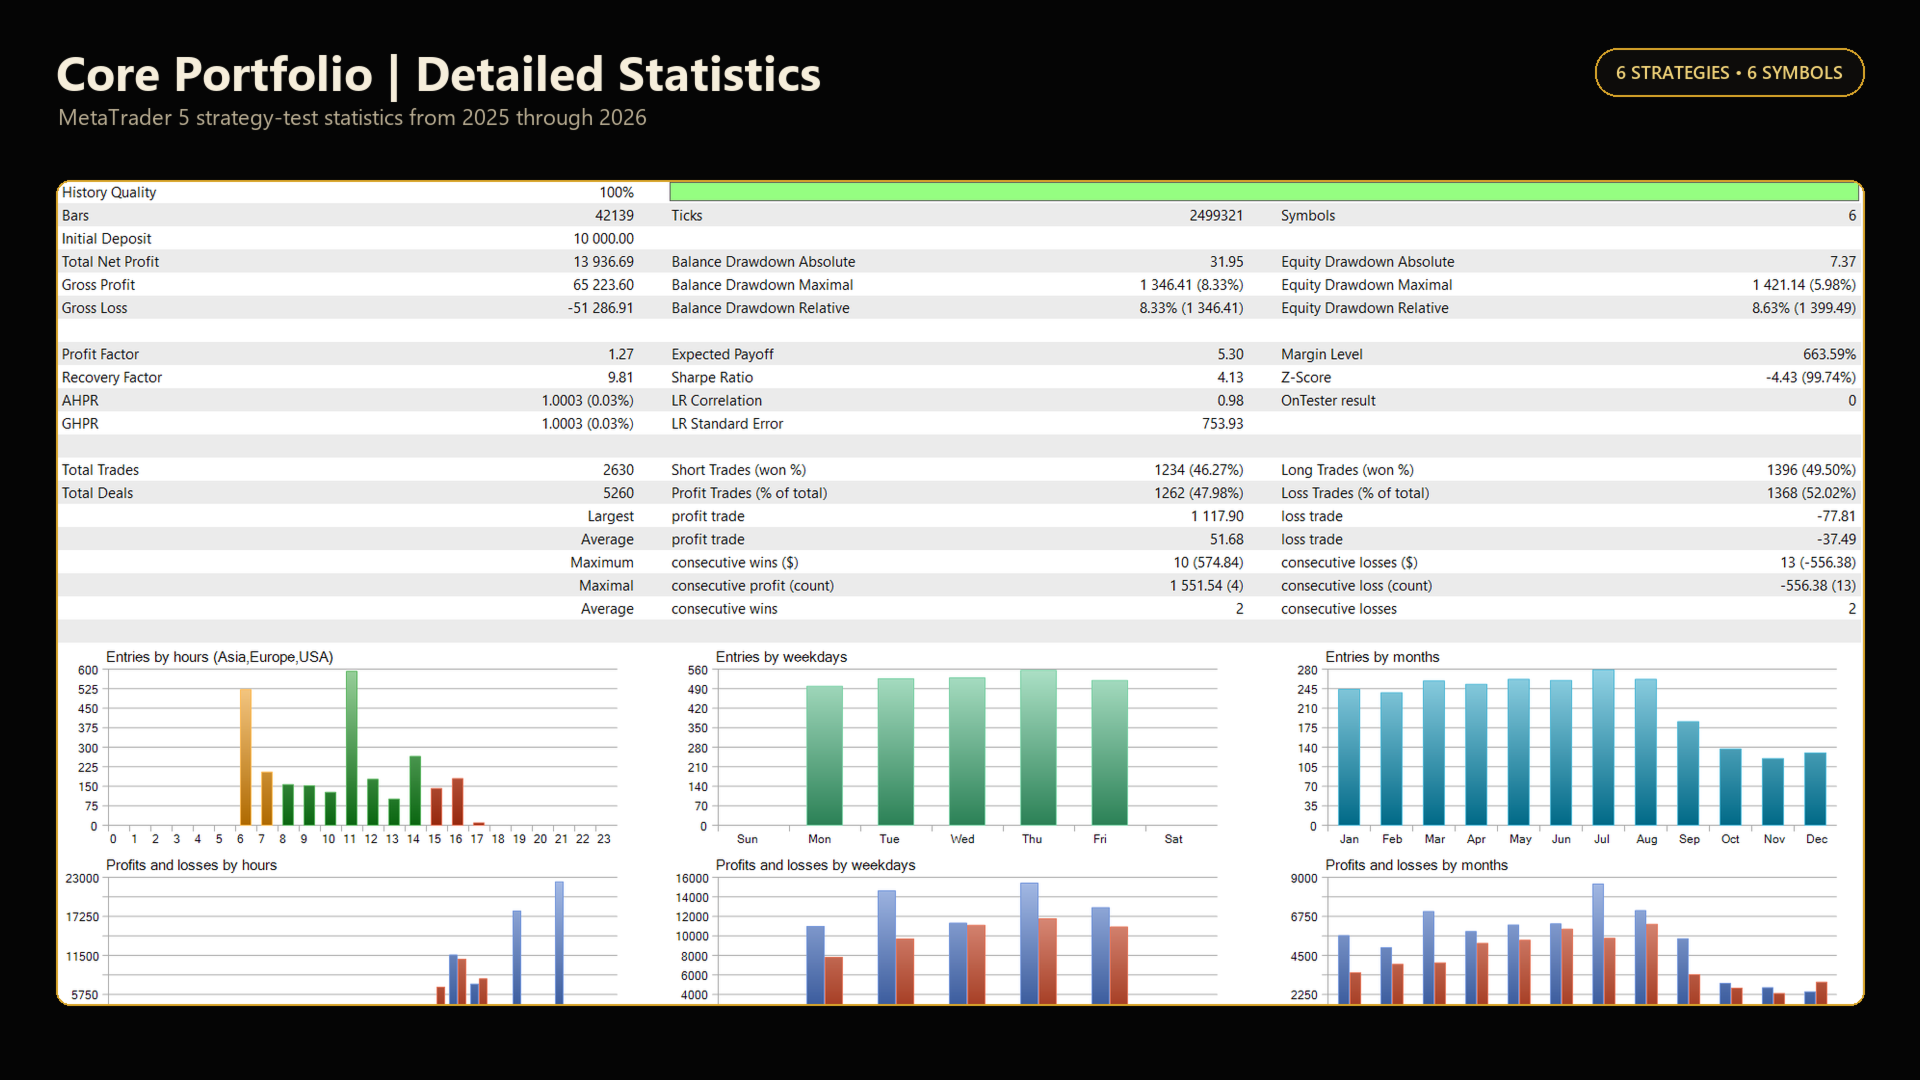Click the Largest profit trade value 1 117.90
1920x1080 pixels.
1217,516
